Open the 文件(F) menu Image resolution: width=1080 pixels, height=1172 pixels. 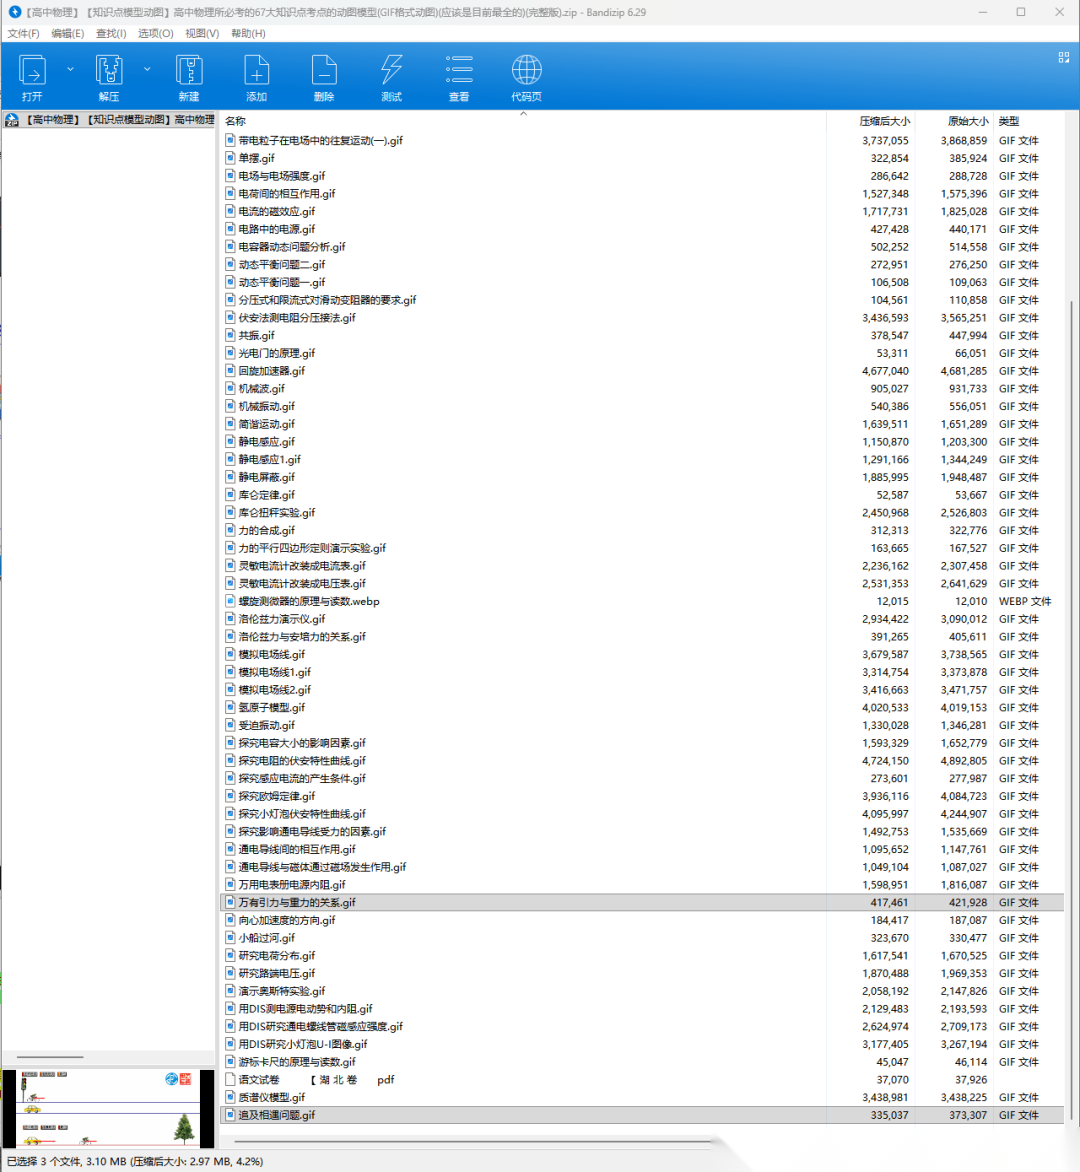(23, 33)
